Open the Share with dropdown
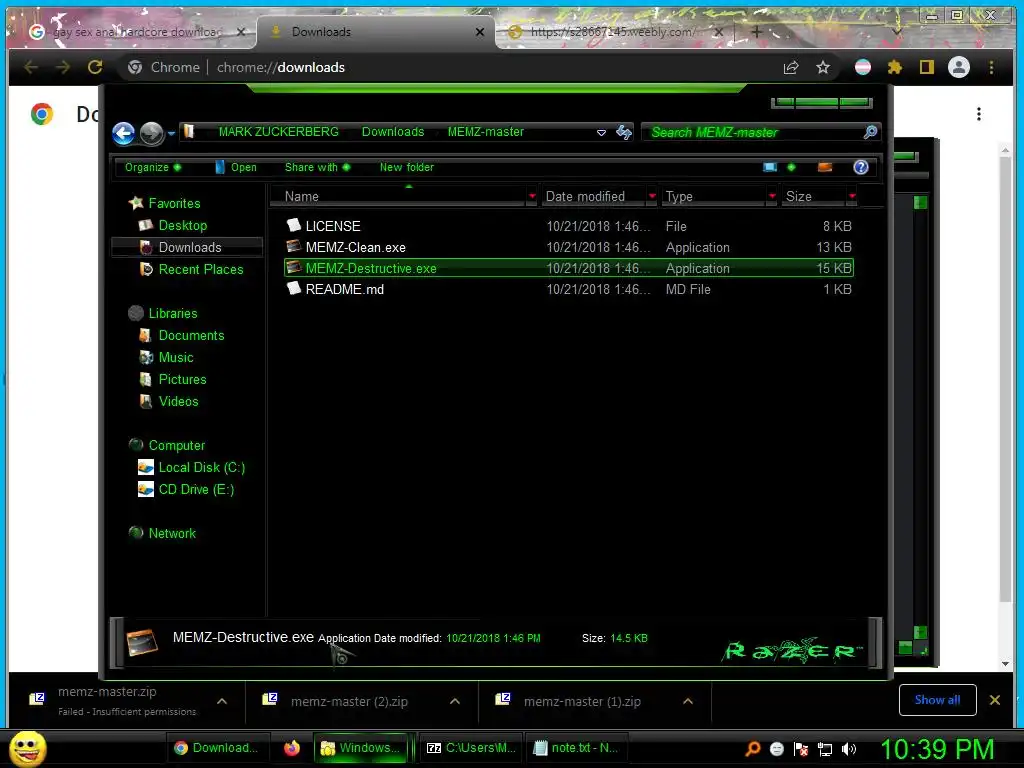 pyautogui.click(x=317, y=167)
